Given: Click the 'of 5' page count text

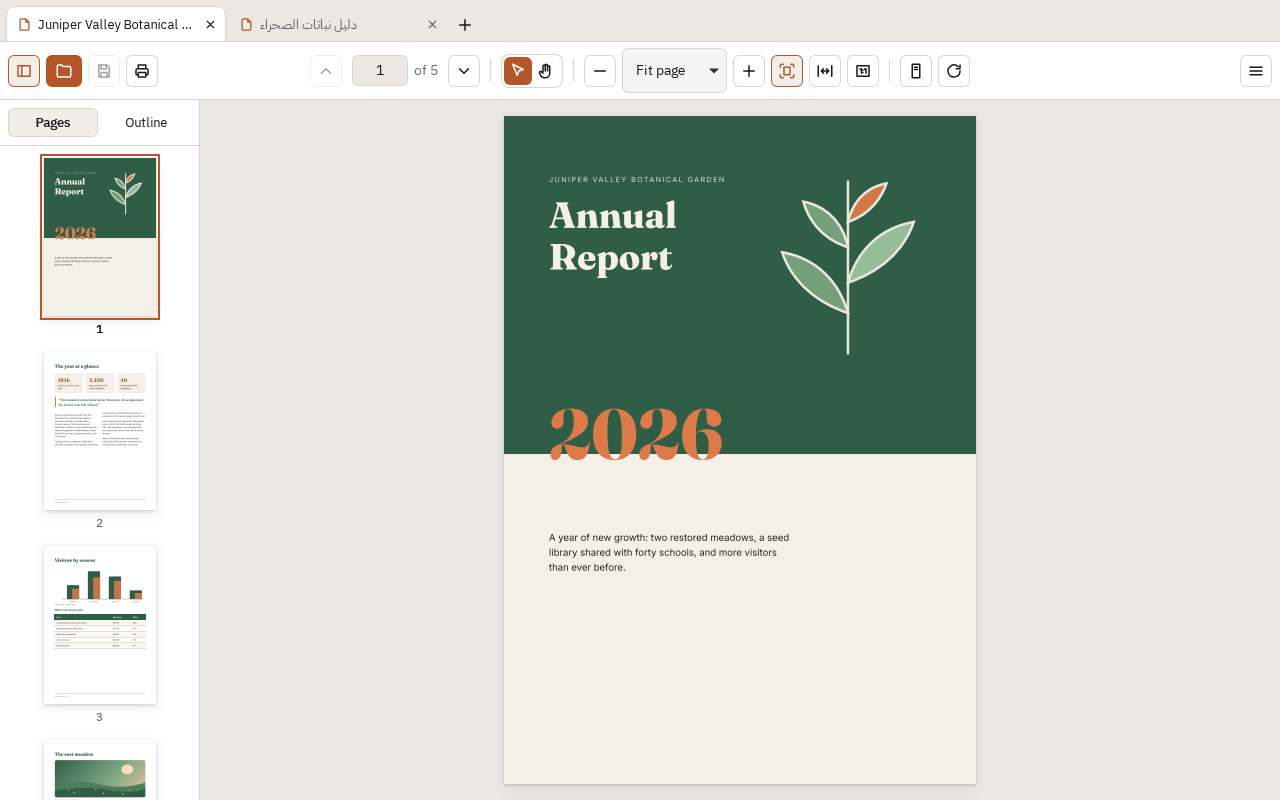Looking at the screenshot, I should (426, 70).
